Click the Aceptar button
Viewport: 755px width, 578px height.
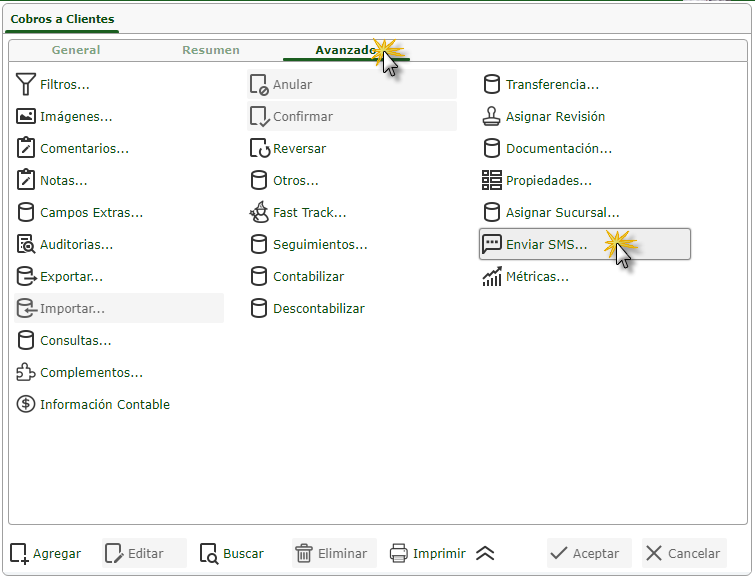(x=589, y=553)
